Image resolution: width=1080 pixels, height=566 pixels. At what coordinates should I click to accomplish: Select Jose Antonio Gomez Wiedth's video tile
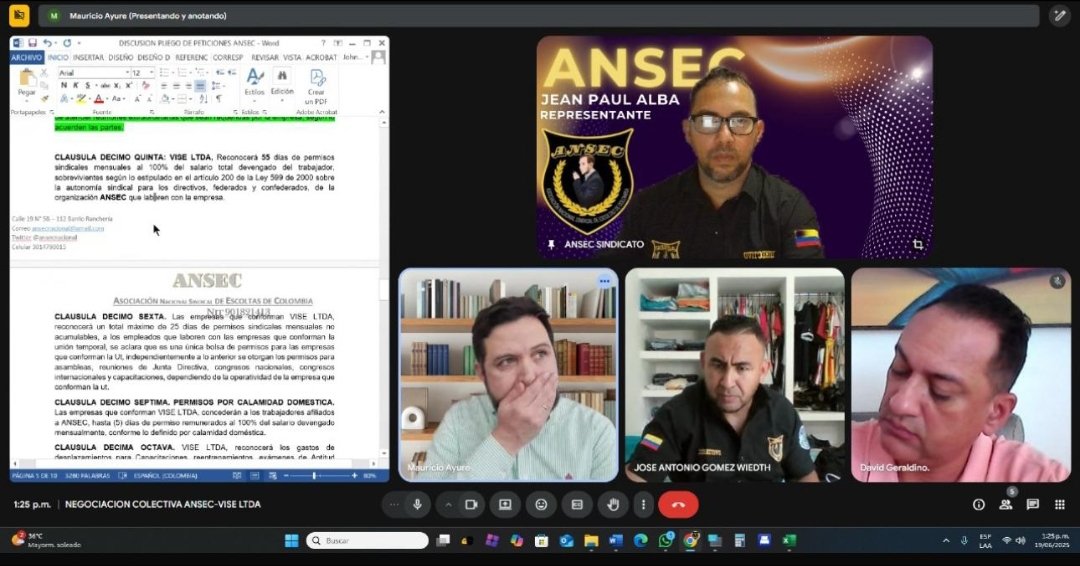click(x=735, y=375)
